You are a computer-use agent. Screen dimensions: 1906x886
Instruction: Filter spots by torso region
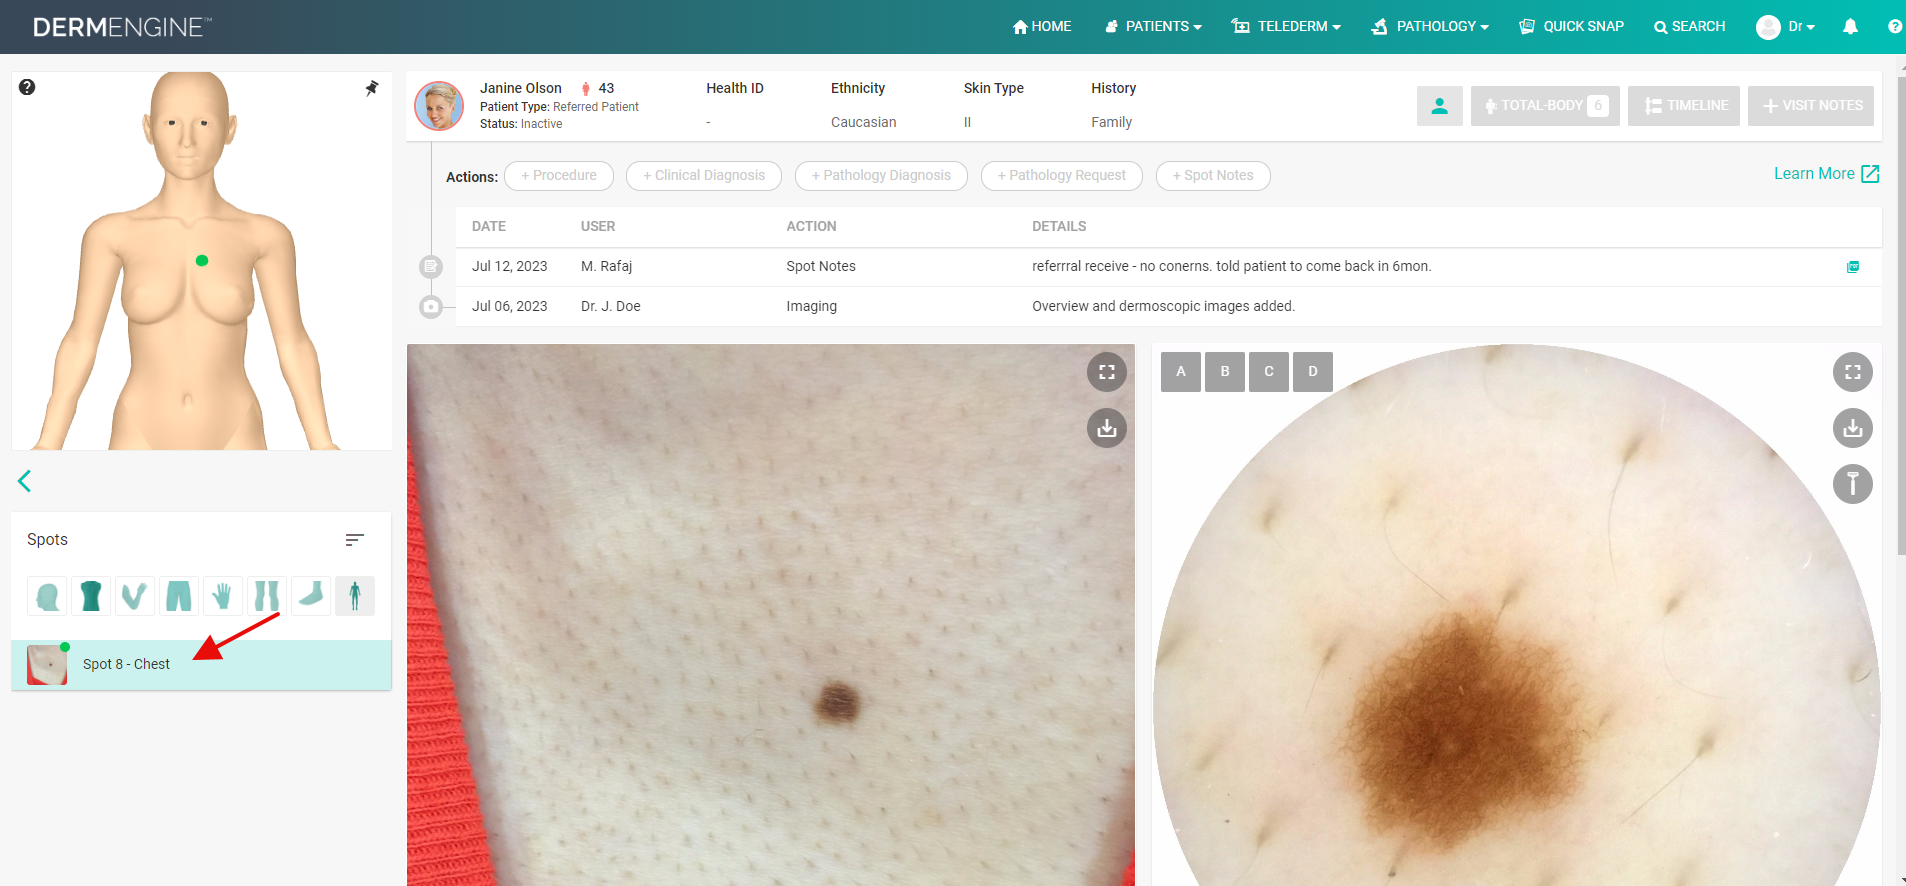coord(91,596)
